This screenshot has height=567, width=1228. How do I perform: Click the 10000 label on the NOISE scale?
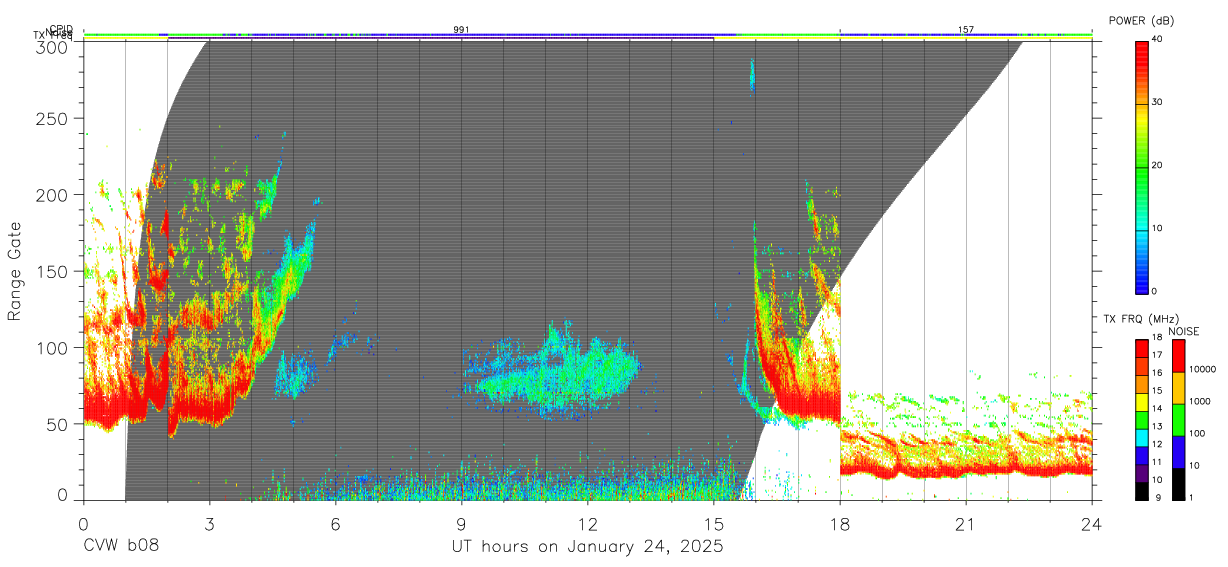click(x=1202, y=370)
